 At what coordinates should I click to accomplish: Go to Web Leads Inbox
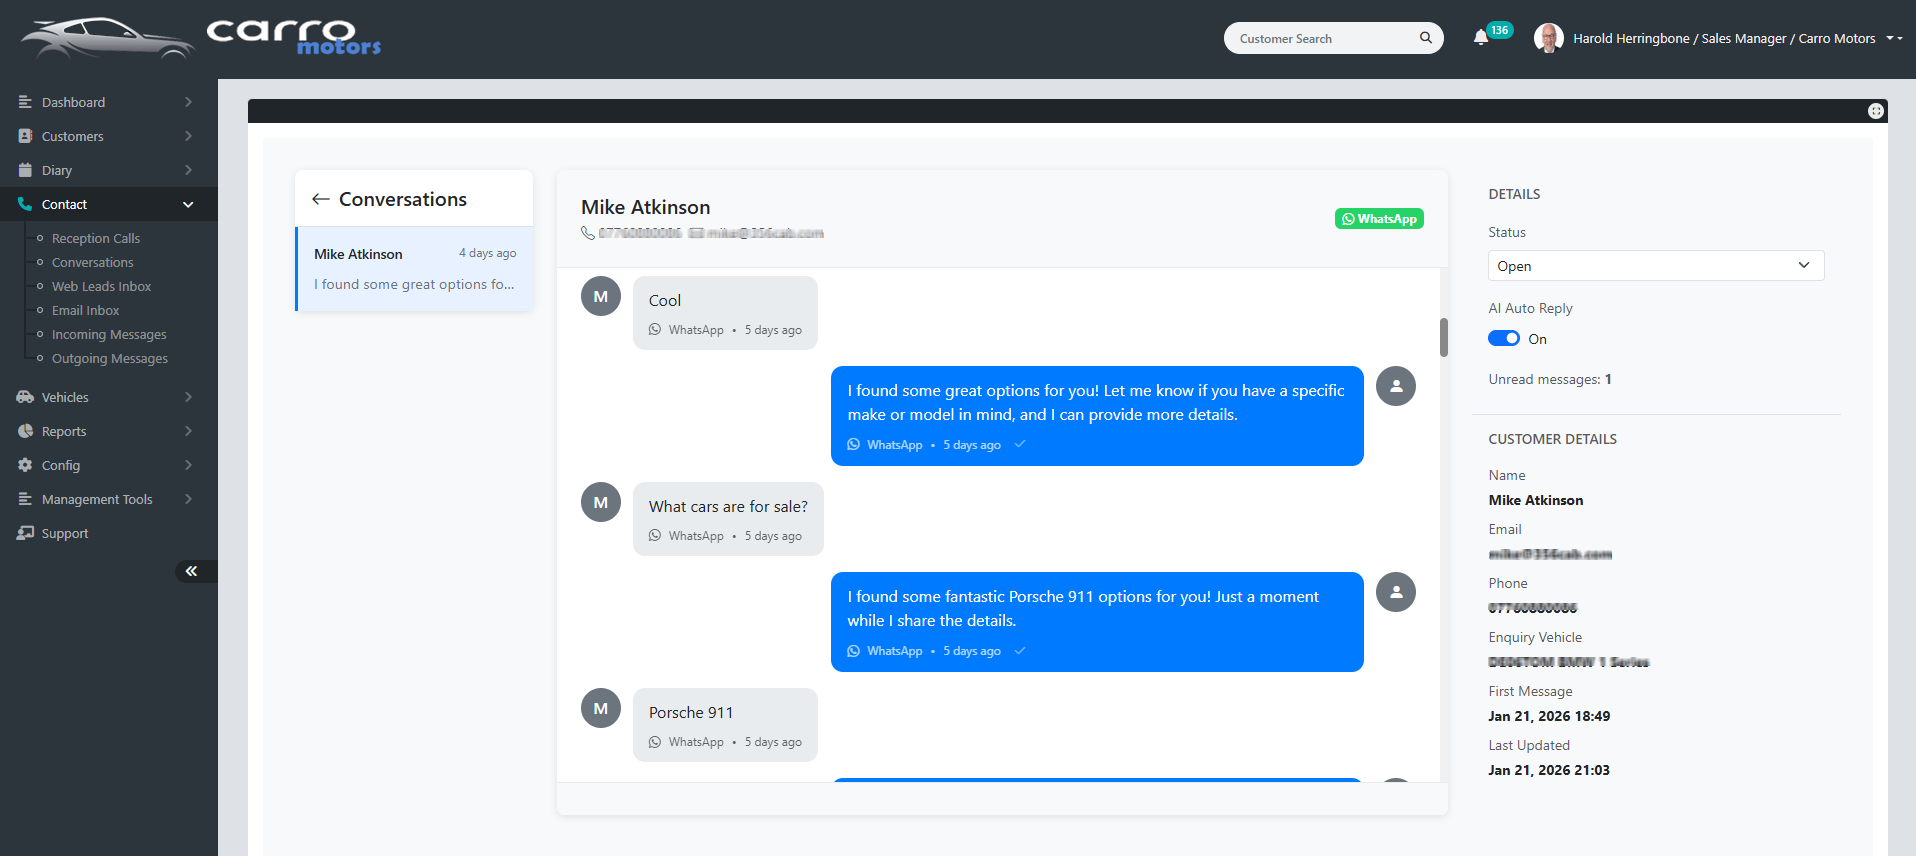tap(101, 286)
